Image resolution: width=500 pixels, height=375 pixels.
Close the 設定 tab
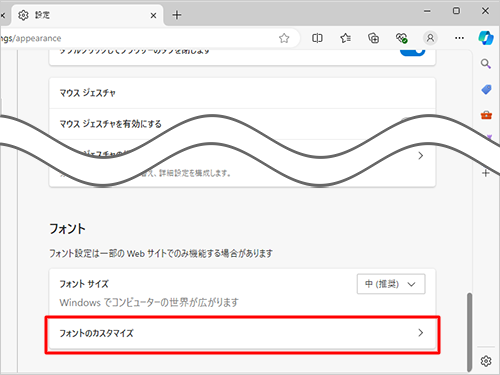coord(153,15)
